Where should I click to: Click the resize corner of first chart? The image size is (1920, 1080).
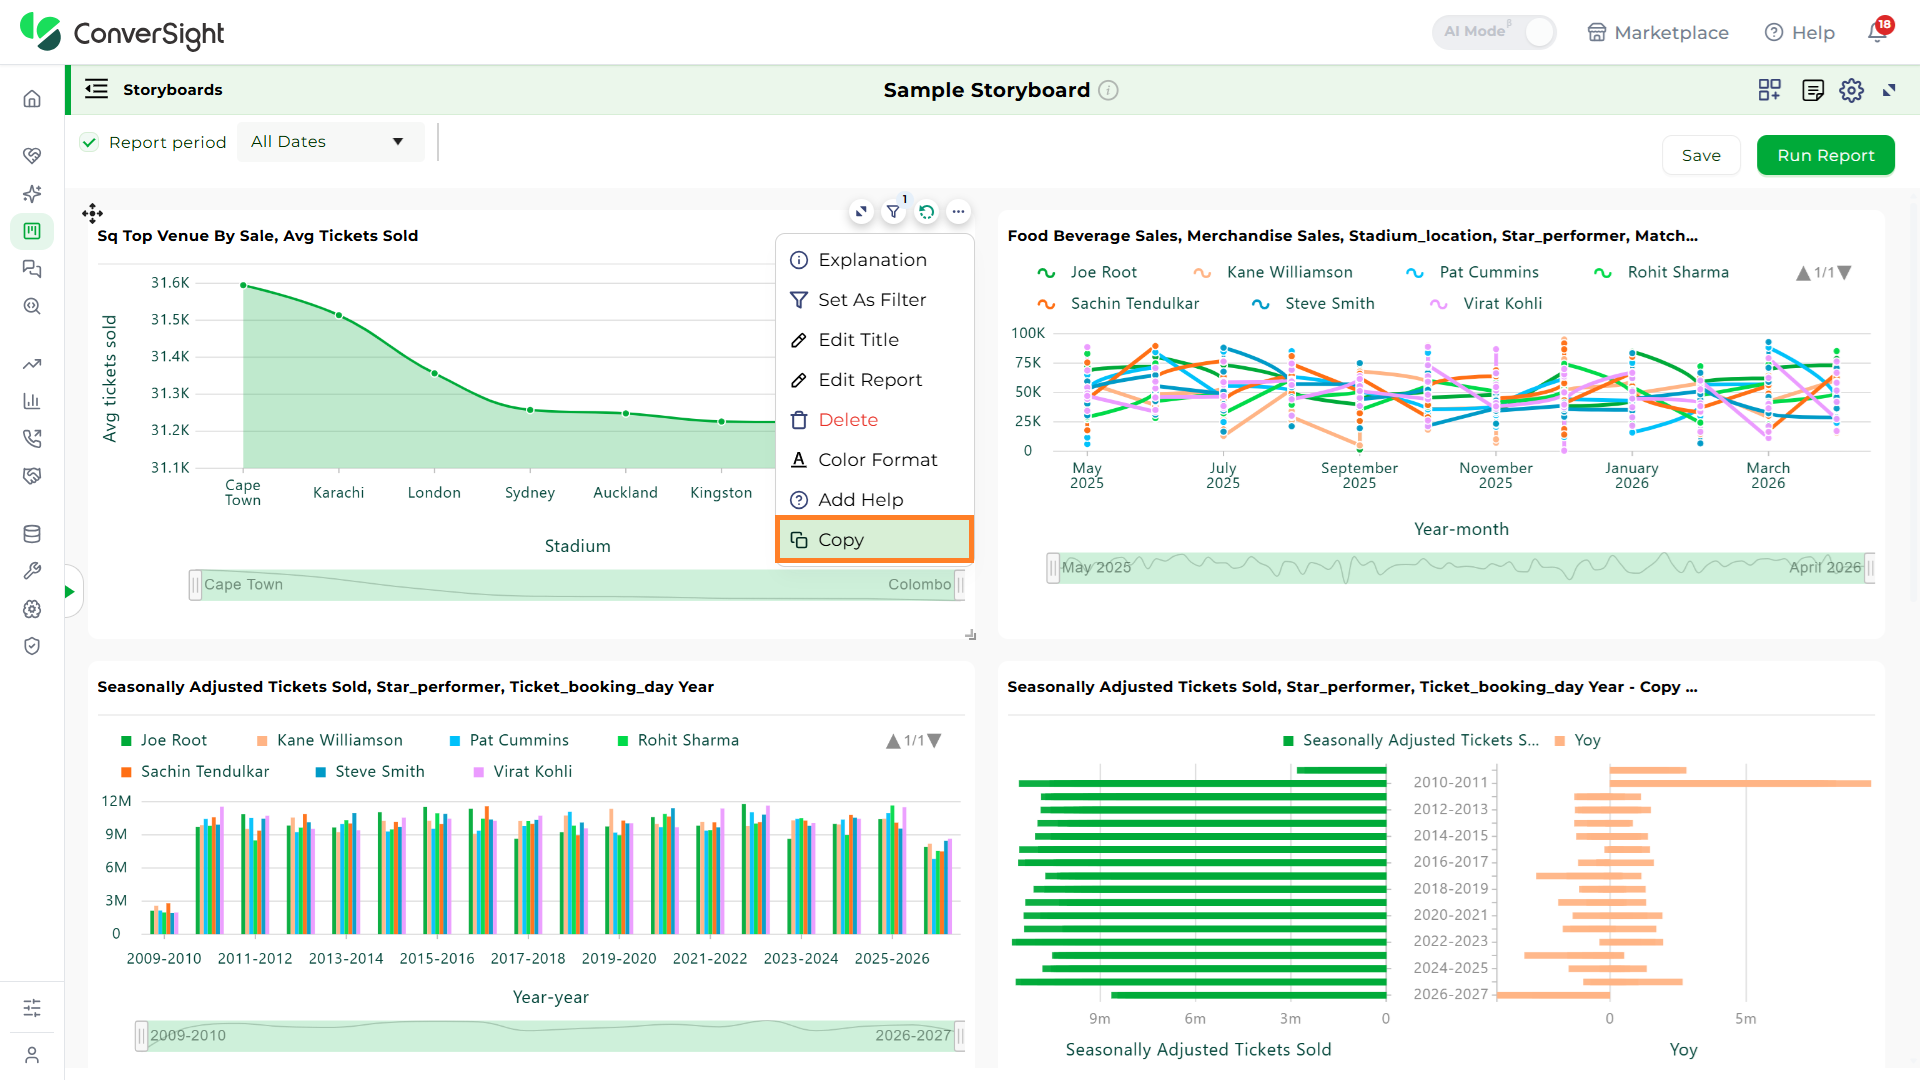click(970, 635)
